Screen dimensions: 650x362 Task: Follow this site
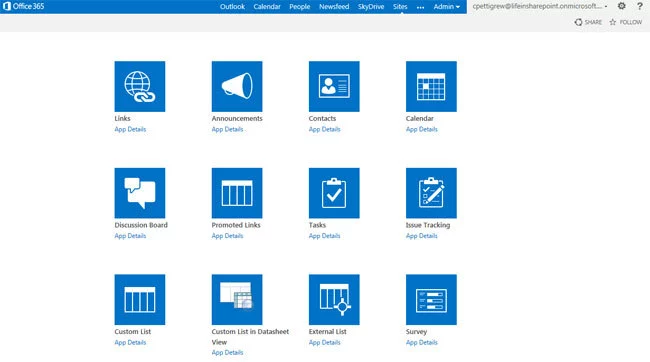[626, 22]
